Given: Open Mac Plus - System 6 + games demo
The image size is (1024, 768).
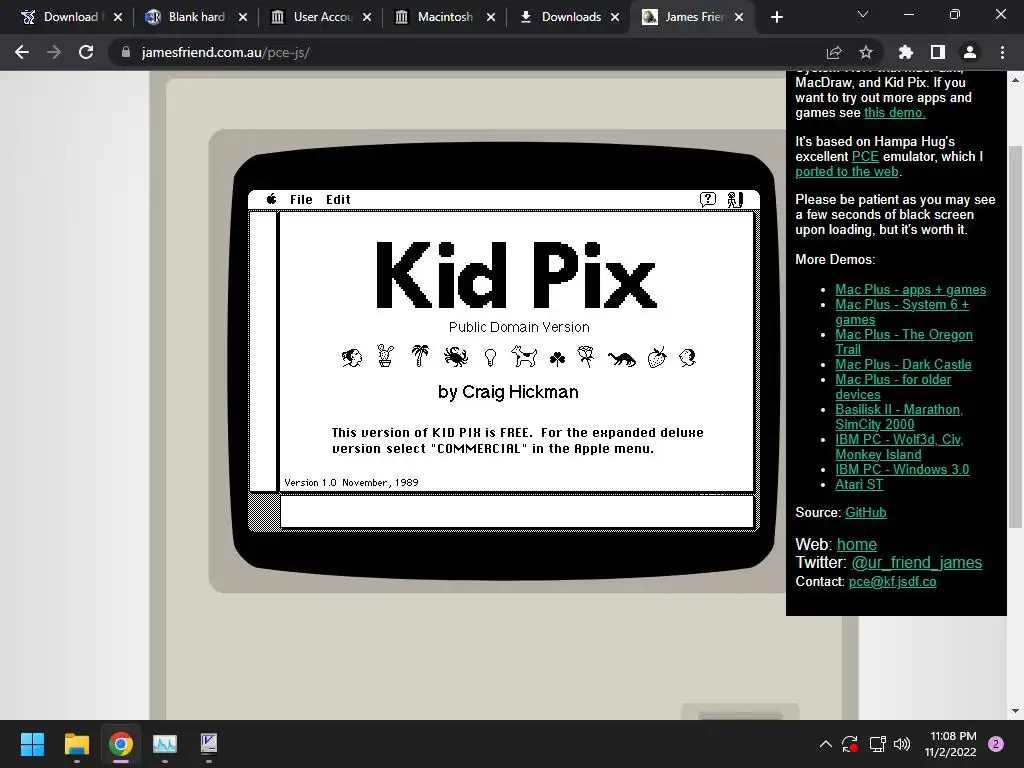Looking at the screenshot, I should click(902, 312).
